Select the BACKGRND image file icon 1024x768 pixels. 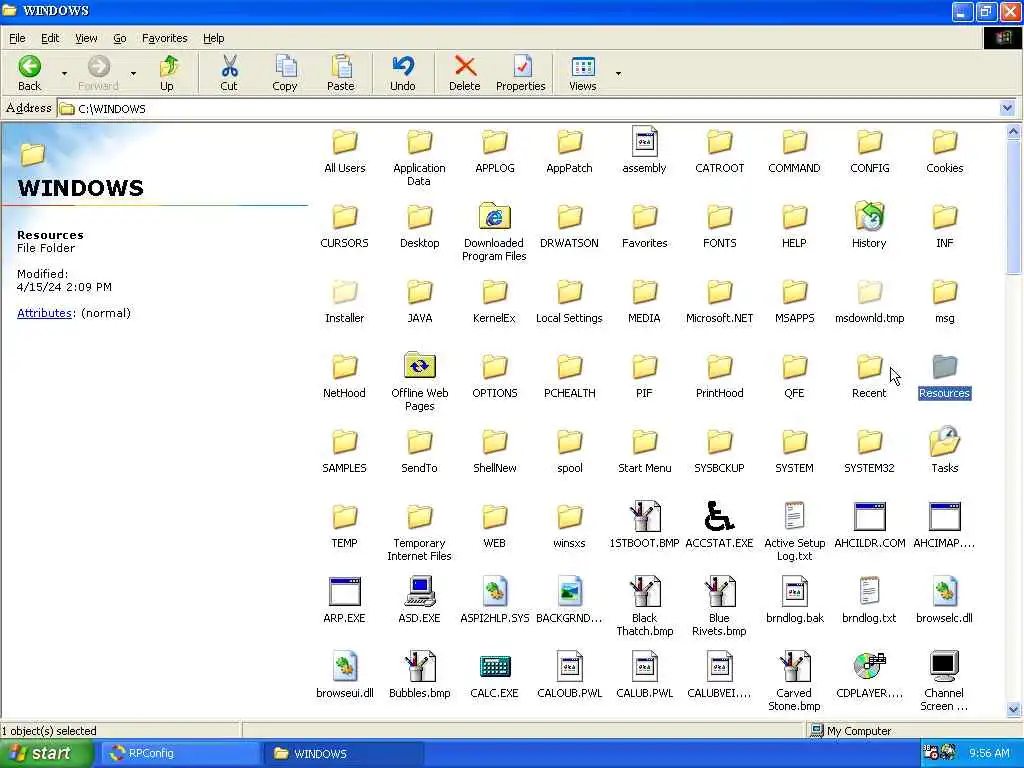coord(569,591)
